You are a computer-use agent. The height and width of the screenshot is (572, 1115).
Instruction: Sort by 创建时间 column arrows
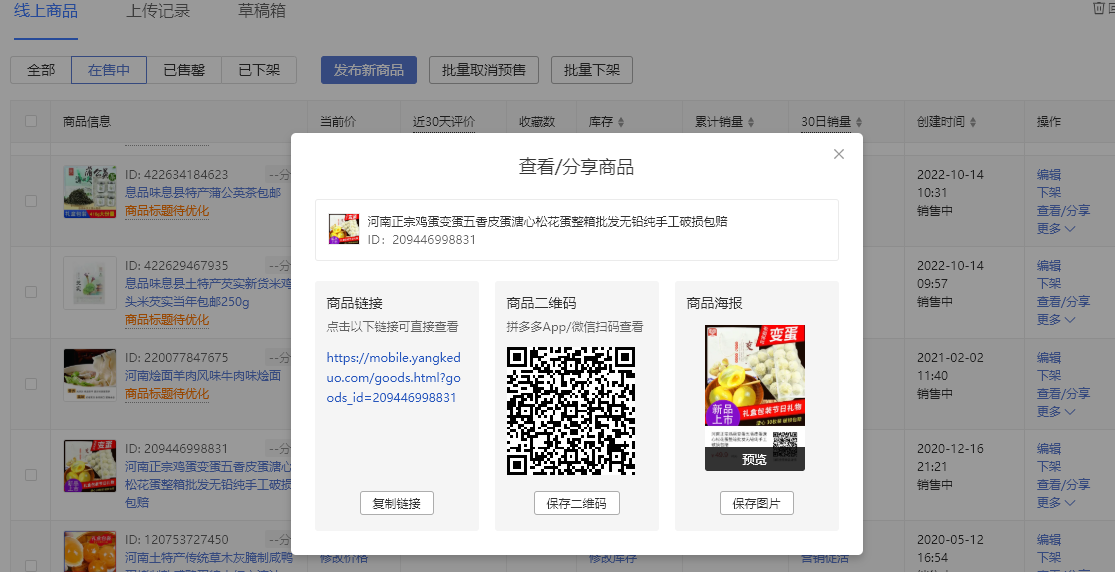[973, 122]
